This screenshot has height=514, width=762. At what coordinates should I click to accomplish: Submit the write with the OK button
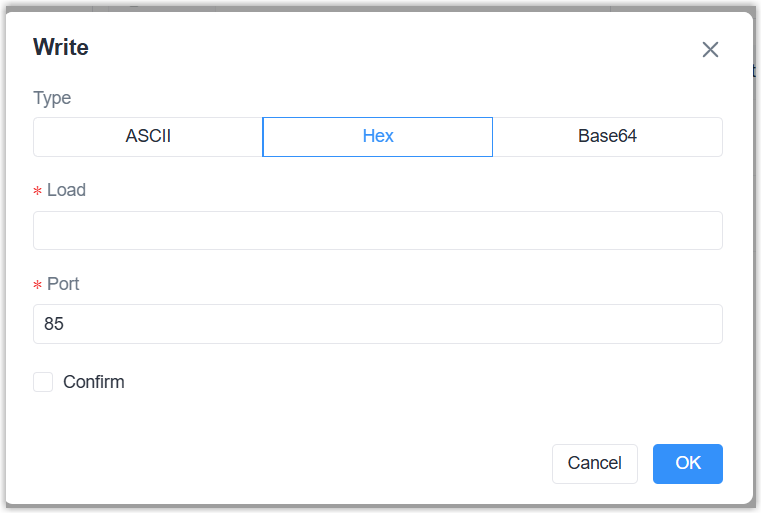point(687,464)
